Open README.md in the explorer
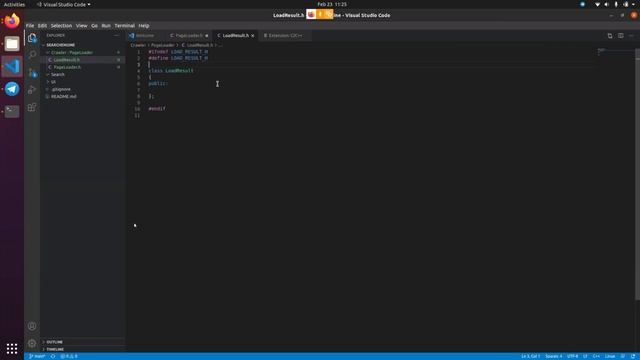Image resolution: width=640 pixels, height=360 pixels. pyautogui.click(x=83, y=97)
